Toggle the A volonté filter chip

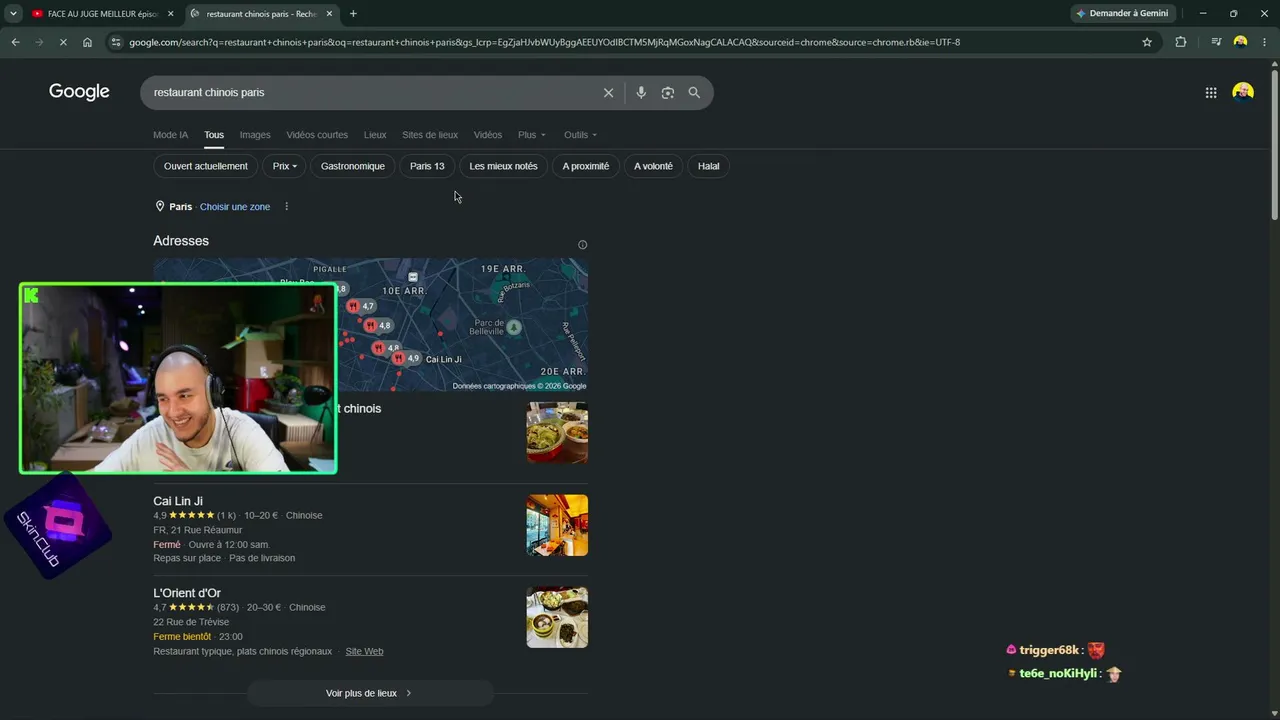coord(653,166)
